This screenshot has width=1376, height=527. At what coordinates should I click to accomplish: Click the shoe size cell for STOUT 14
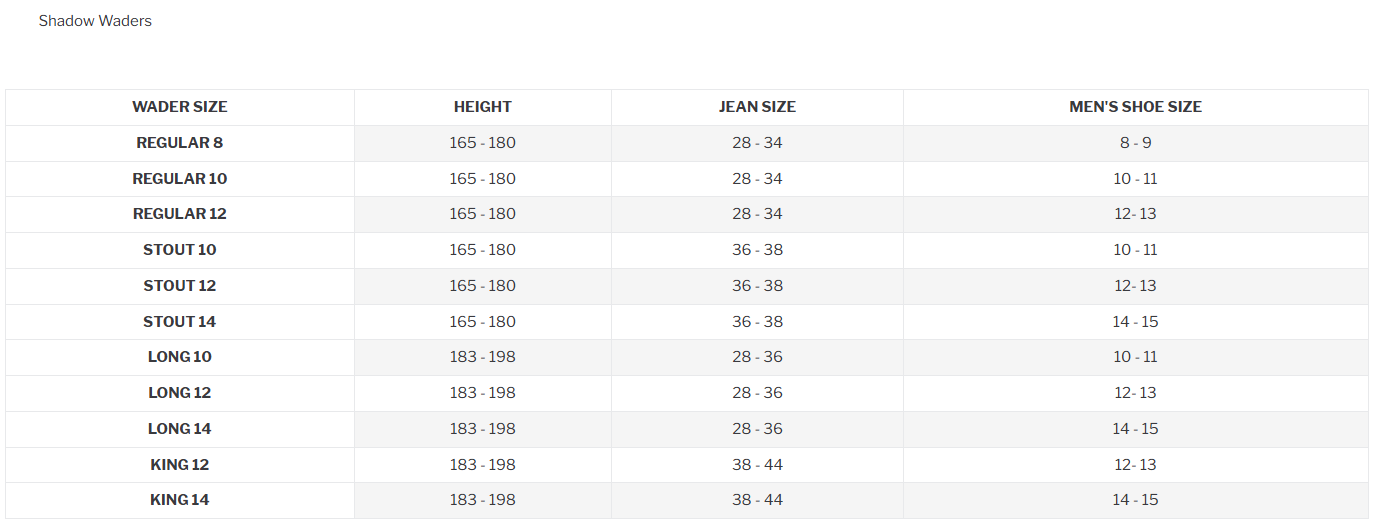(x=1136, y=322)
